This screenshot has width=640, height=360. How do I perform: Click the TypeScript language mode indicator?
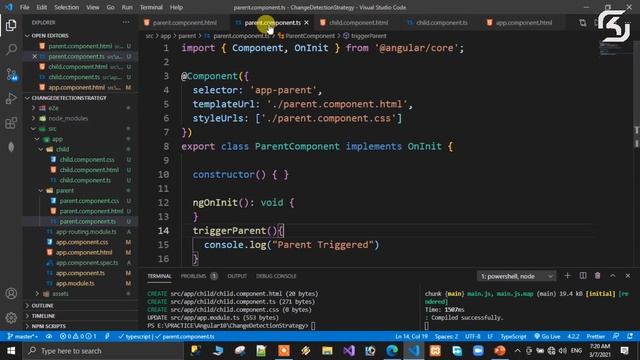pyautogui.click(x=513, y=336)
